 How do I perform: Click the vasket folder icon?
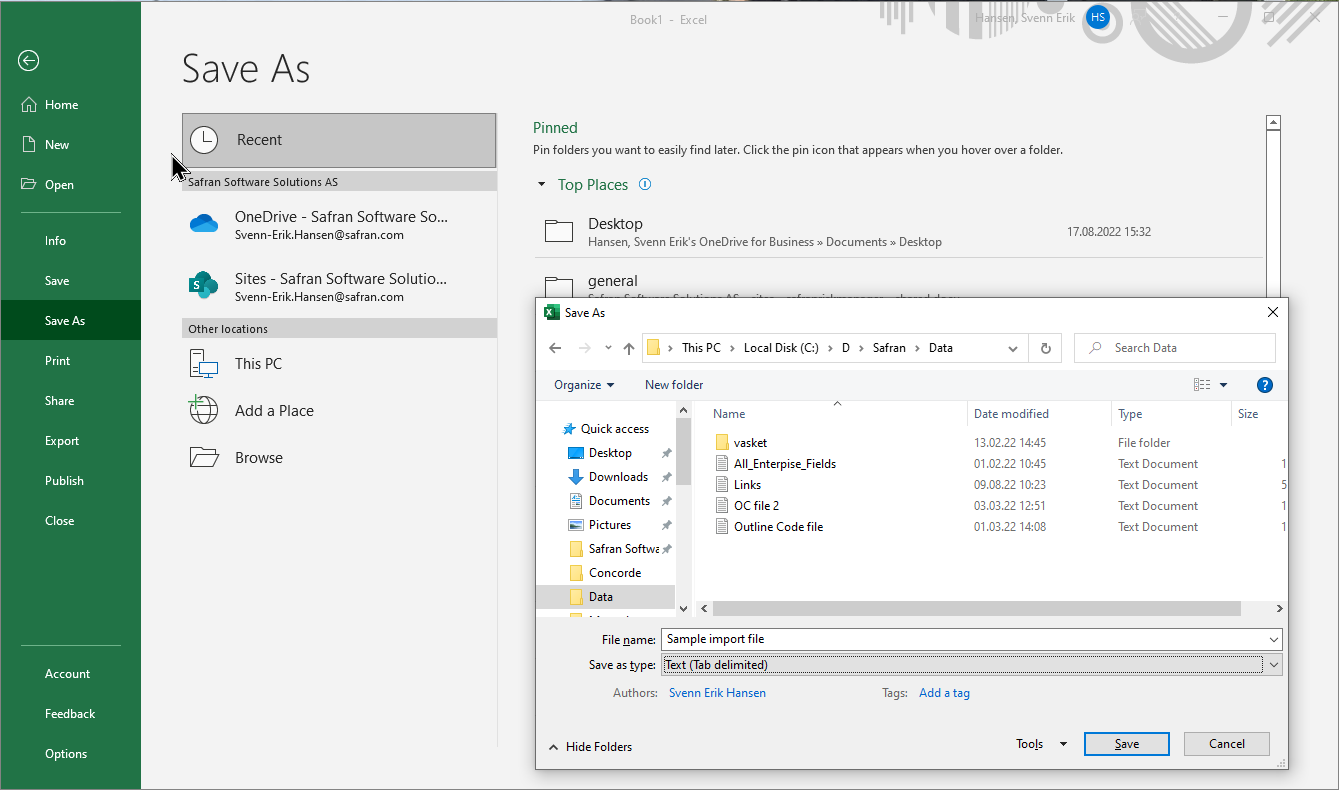click(724, 442)
